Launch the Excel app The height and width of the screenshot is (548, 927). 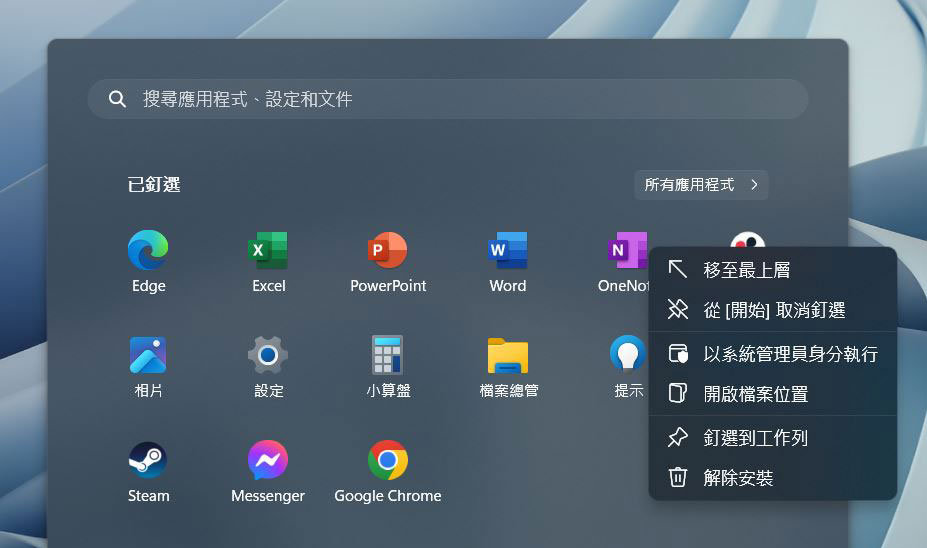point(268,261)
